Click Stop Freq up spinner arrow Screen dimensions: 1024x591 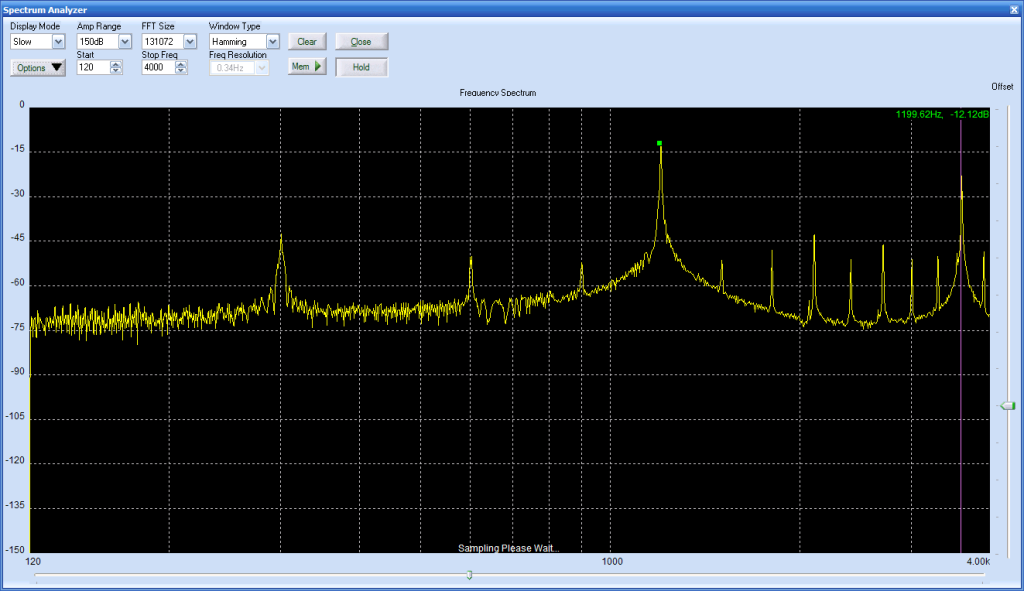tap(181, 64)
